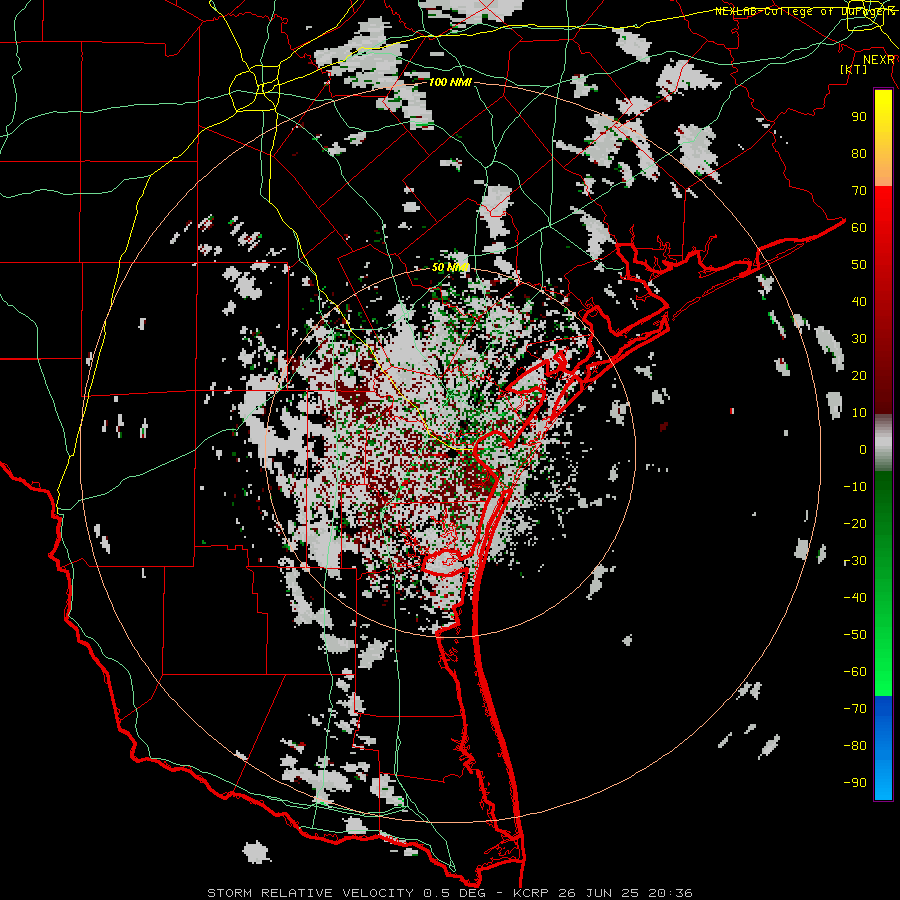Click the -90 value on the velocity scale
Screen dimensions: 900x900
(855, 783)
